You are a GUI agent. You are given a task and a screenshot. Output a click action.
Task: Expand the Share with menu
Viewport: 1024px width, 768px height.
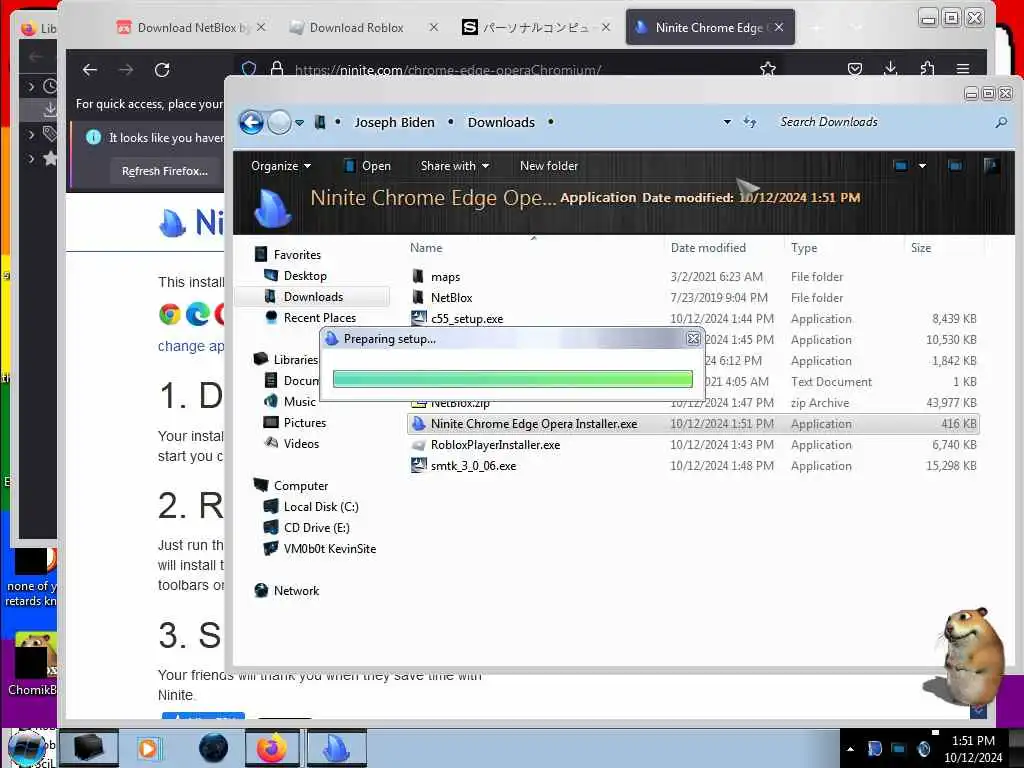coord(455,166)
